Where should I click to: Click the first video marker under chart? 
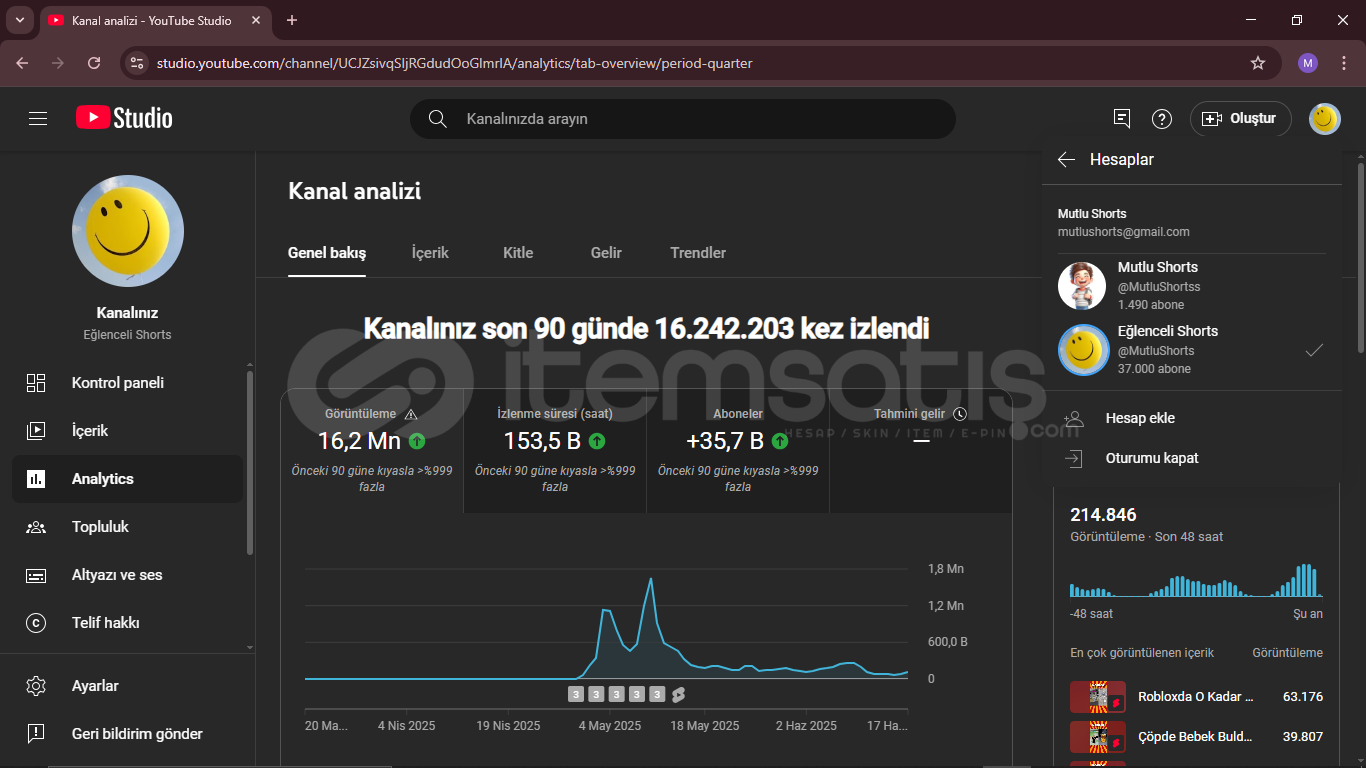pos(576,694)
